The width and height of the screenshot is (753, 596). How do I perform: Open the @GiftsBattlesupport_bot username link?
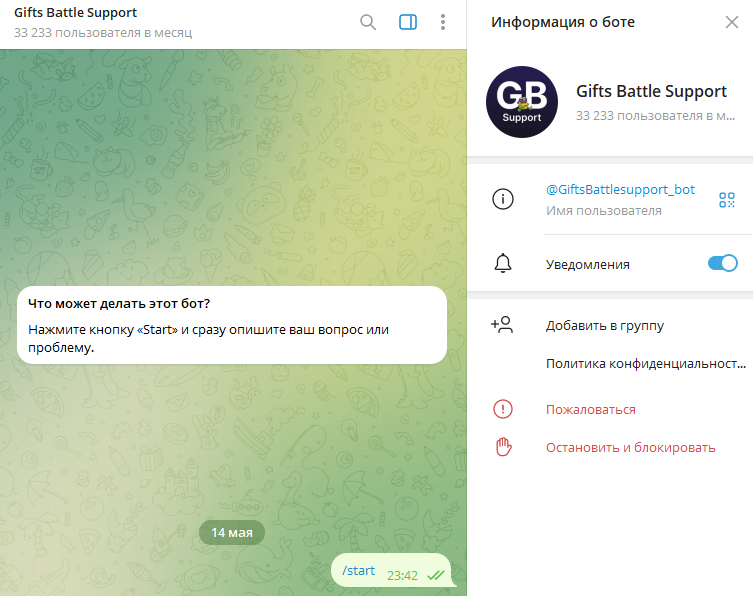pos(620,190)
